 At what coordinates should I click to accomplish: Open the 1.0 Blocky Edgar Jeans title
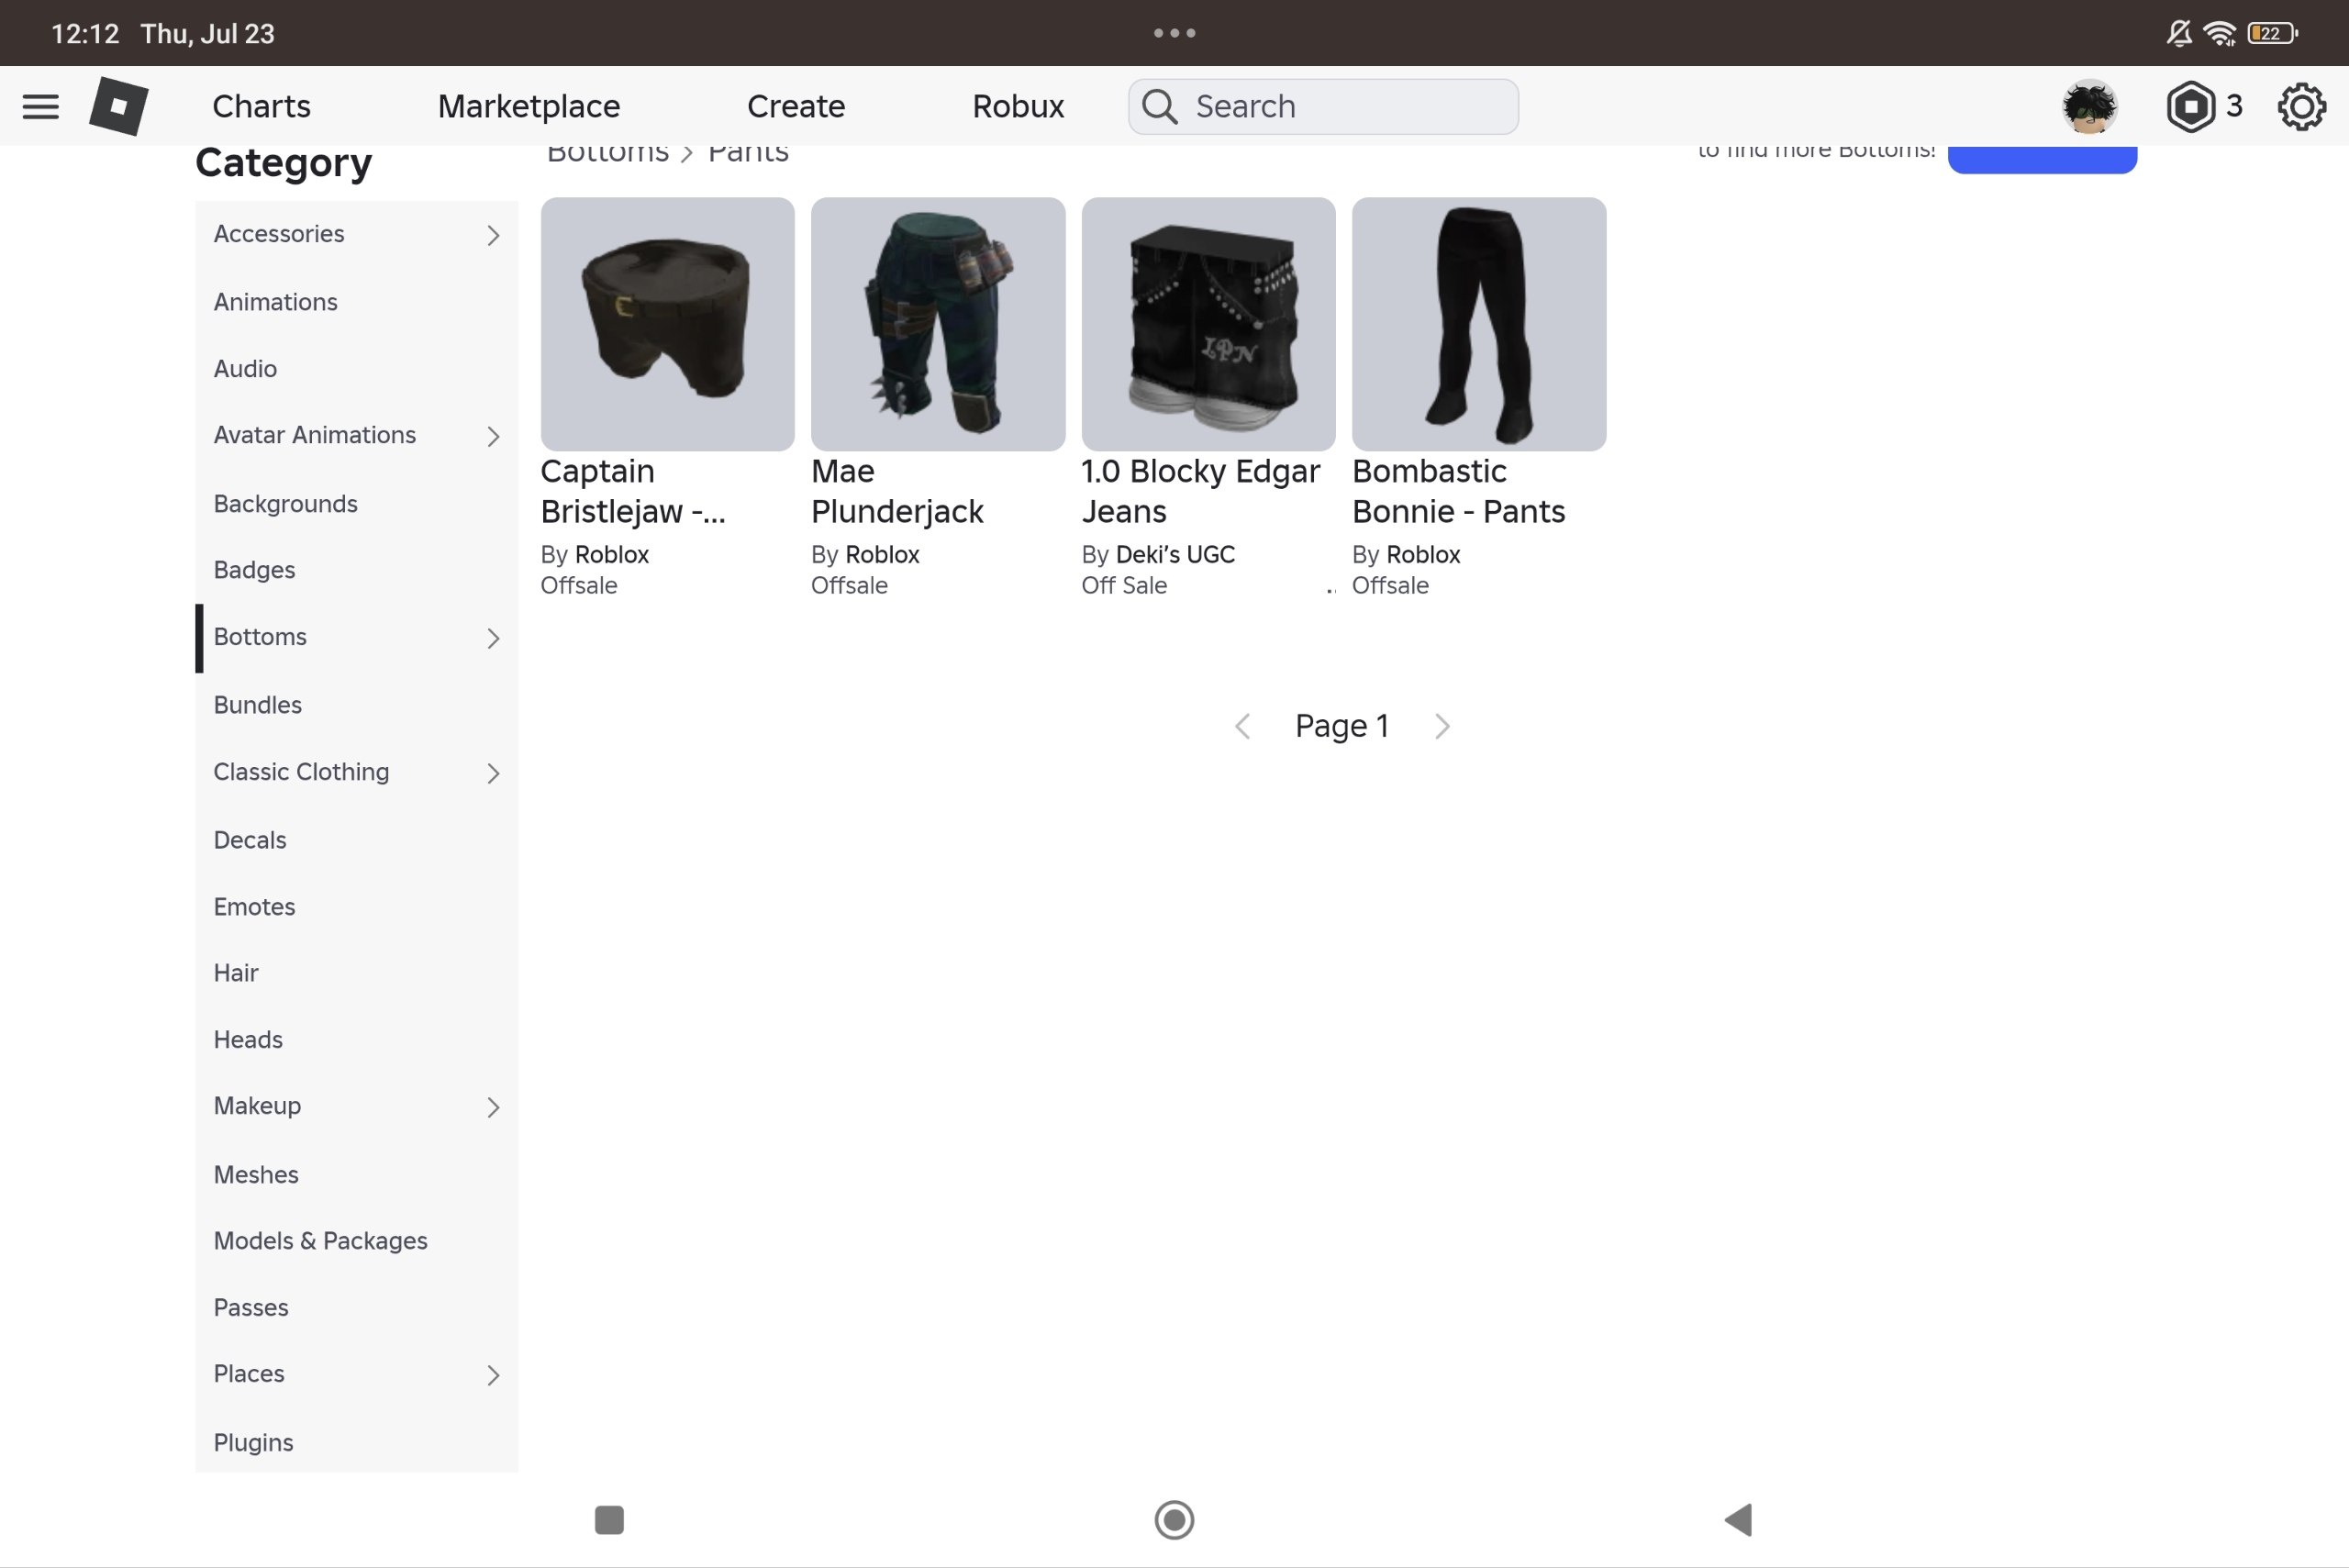click(1201, 491)
